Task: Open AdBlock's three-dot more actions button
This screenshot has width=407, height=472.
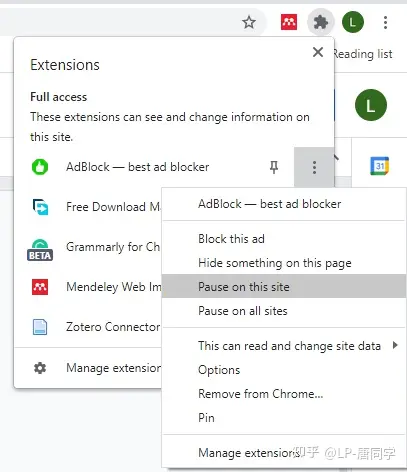Action: 314,167
